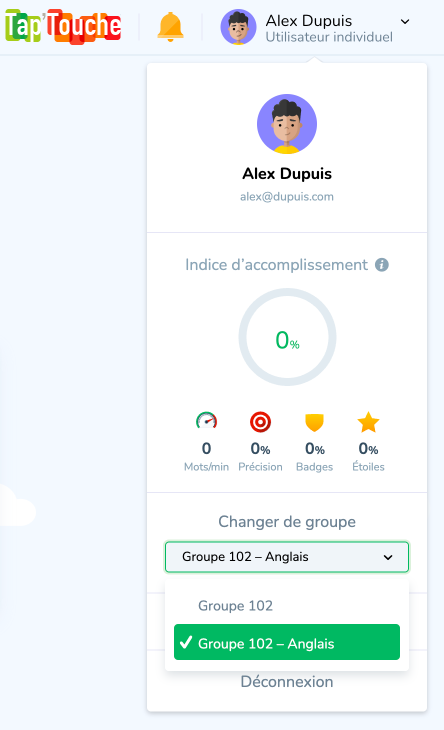This screenshot has width=444, height=730.
Task: Click the red target Précision icon
Action: coord(260,422)
